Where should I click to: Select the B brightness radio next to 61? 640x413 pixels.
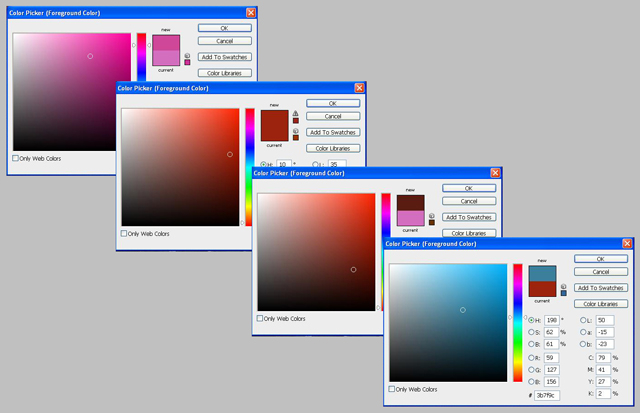[531, 344]
